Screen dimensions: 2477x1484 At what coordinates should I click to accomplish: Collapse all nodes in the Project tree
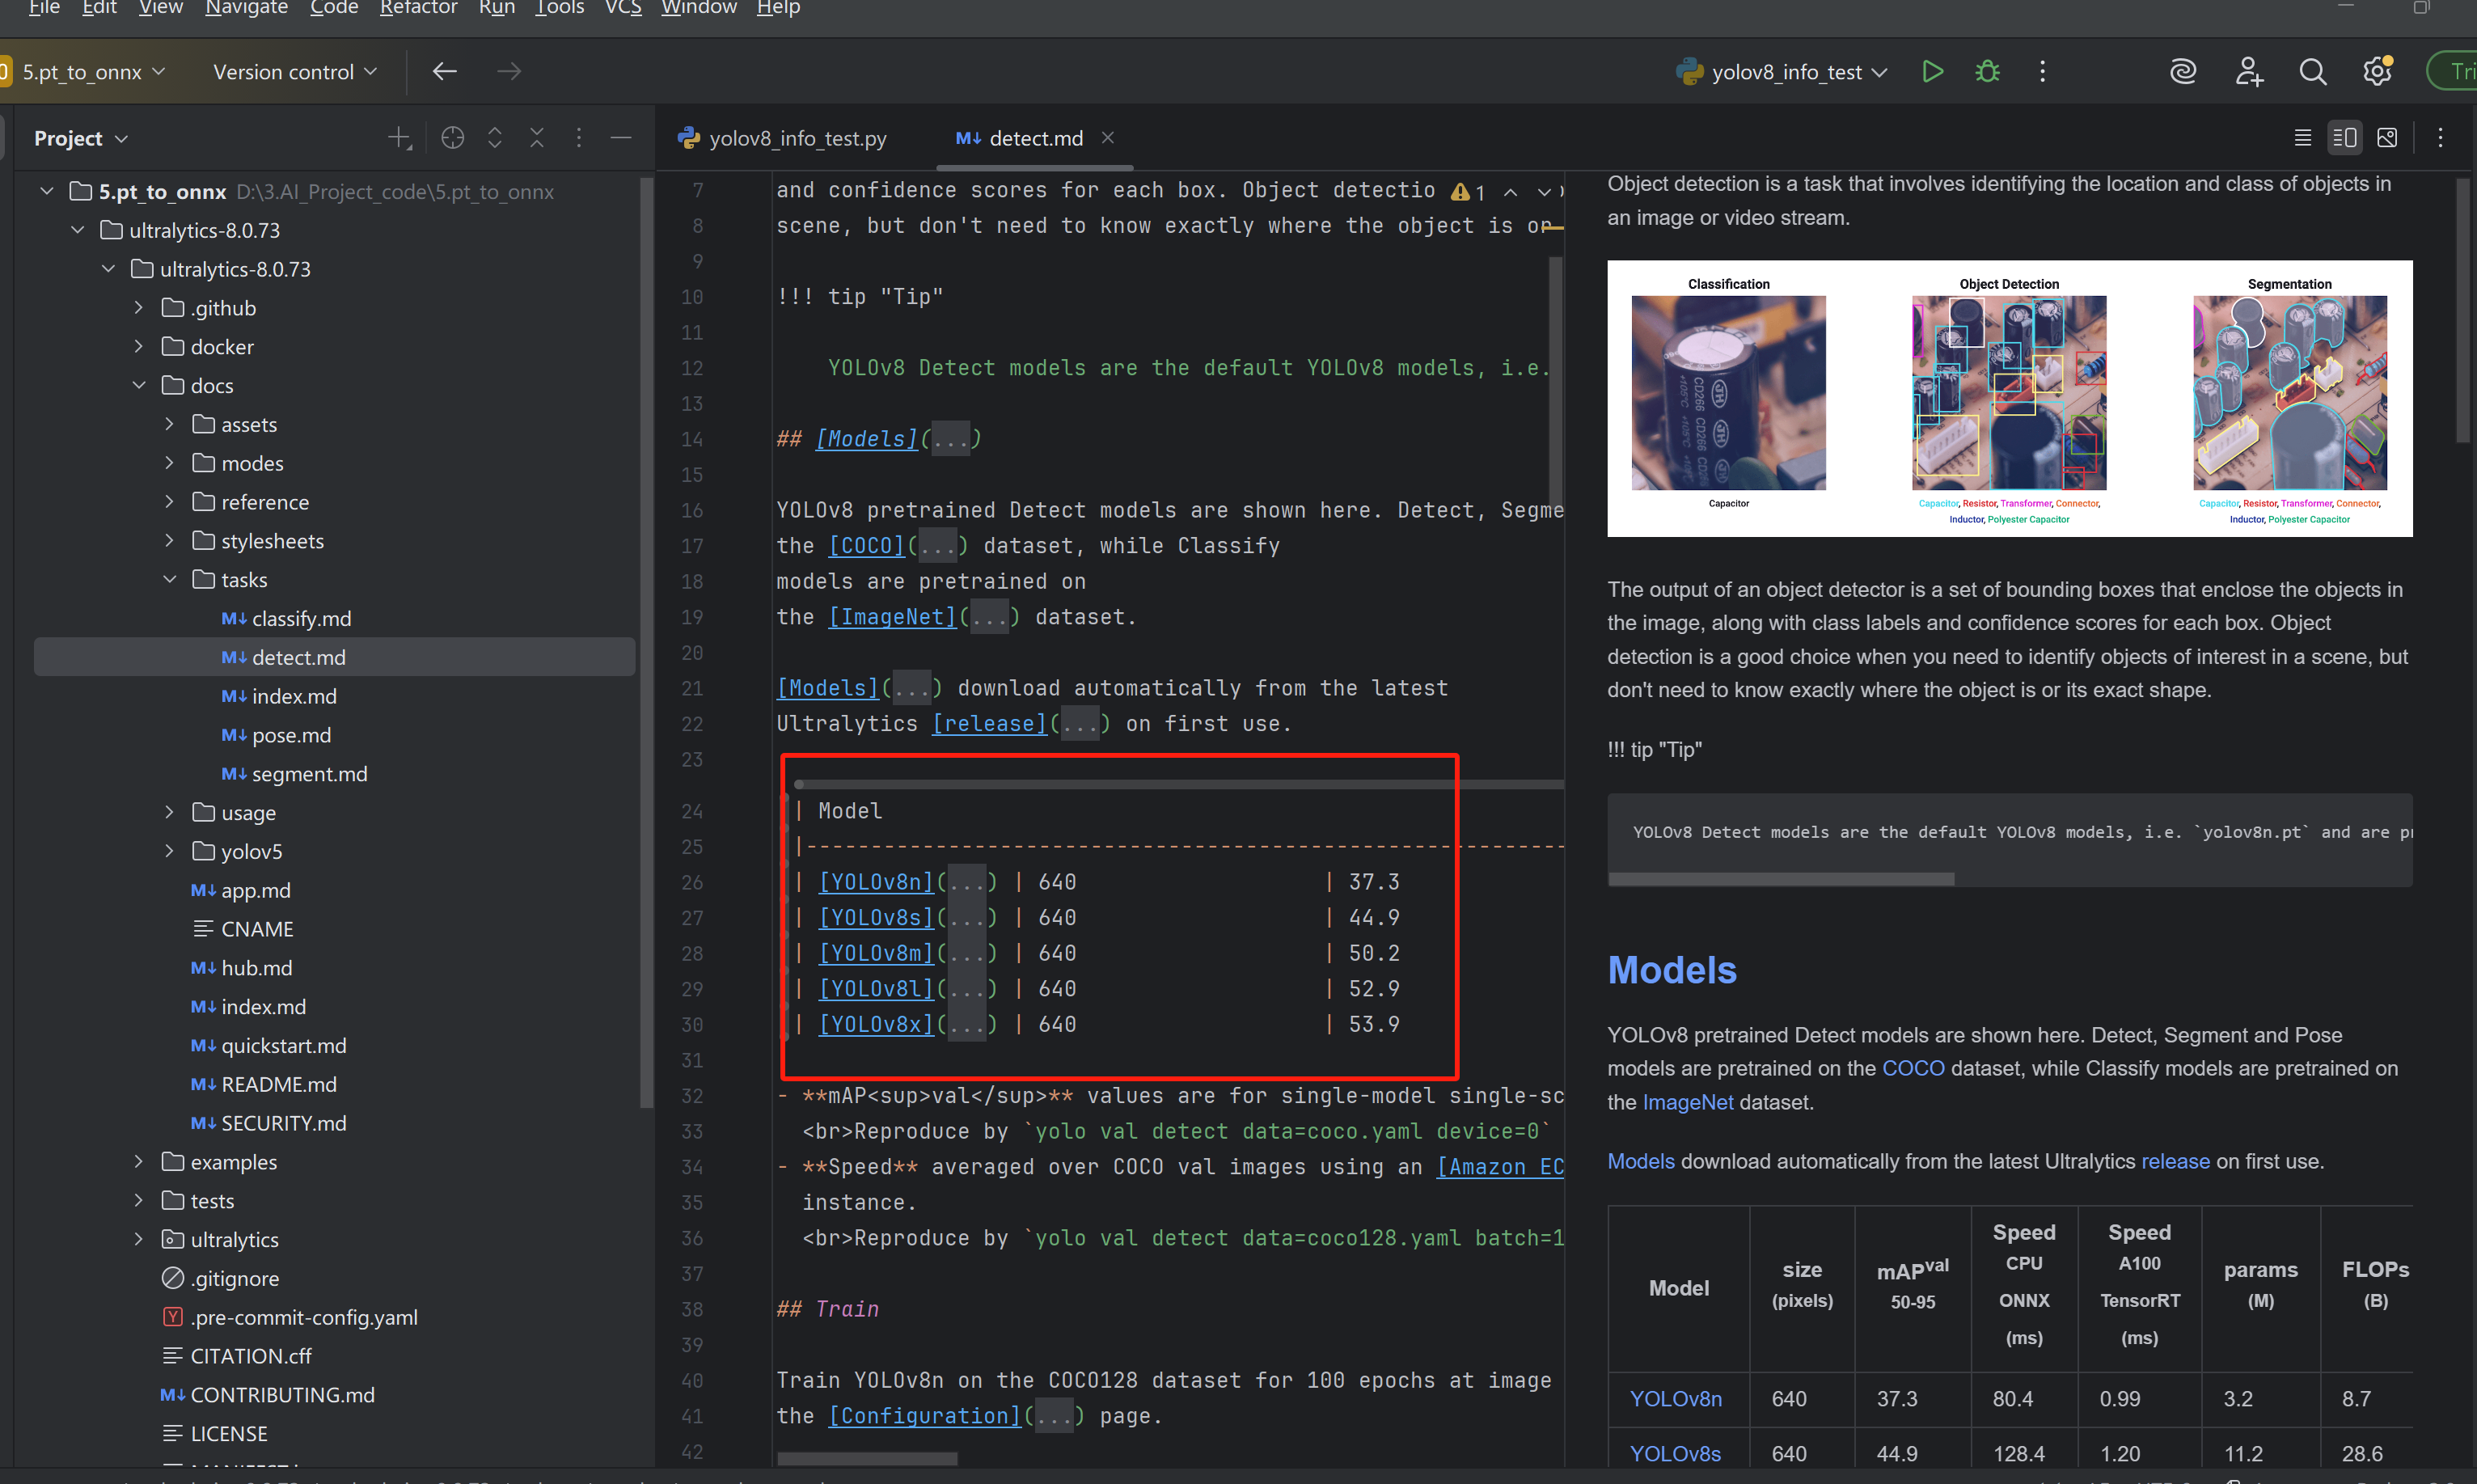[x=537, y=137]
